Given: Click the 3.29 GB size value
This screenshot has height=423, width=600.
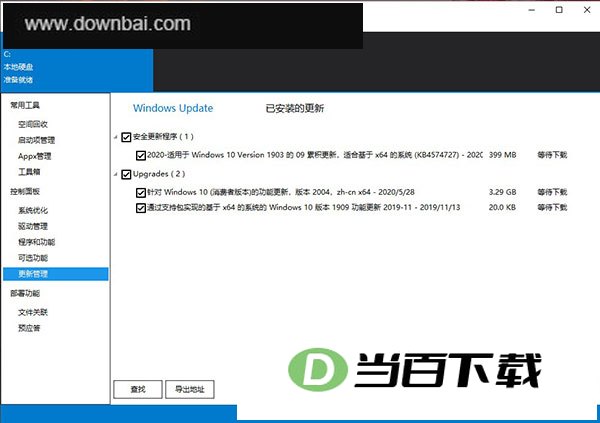Looking at the screenshot, I should [502, 192].
